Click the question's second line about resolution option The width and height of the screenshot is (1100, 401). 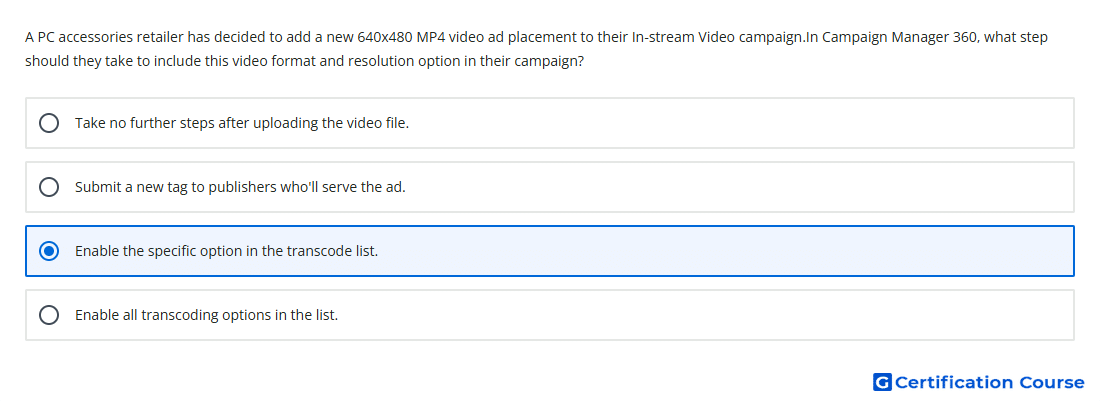(304, 61)
